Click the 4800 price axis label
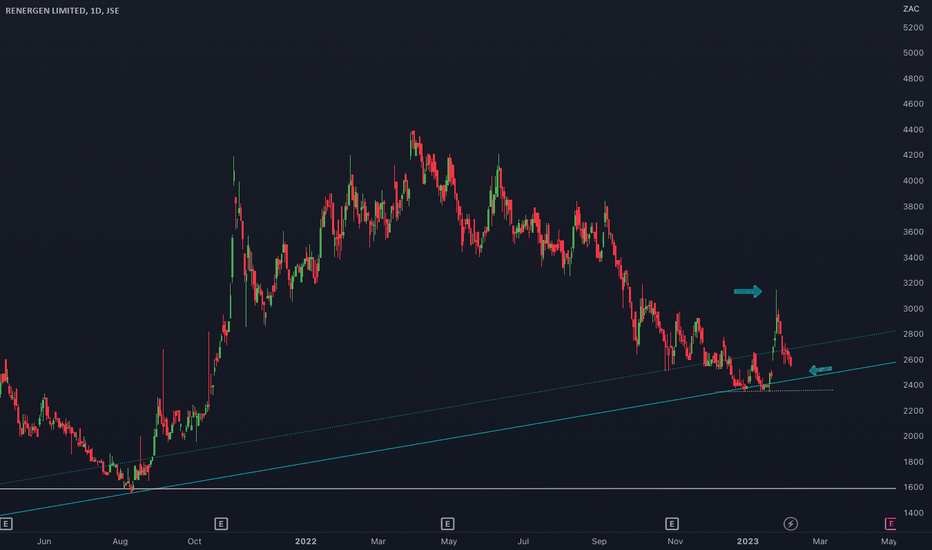 click(913, 78)
